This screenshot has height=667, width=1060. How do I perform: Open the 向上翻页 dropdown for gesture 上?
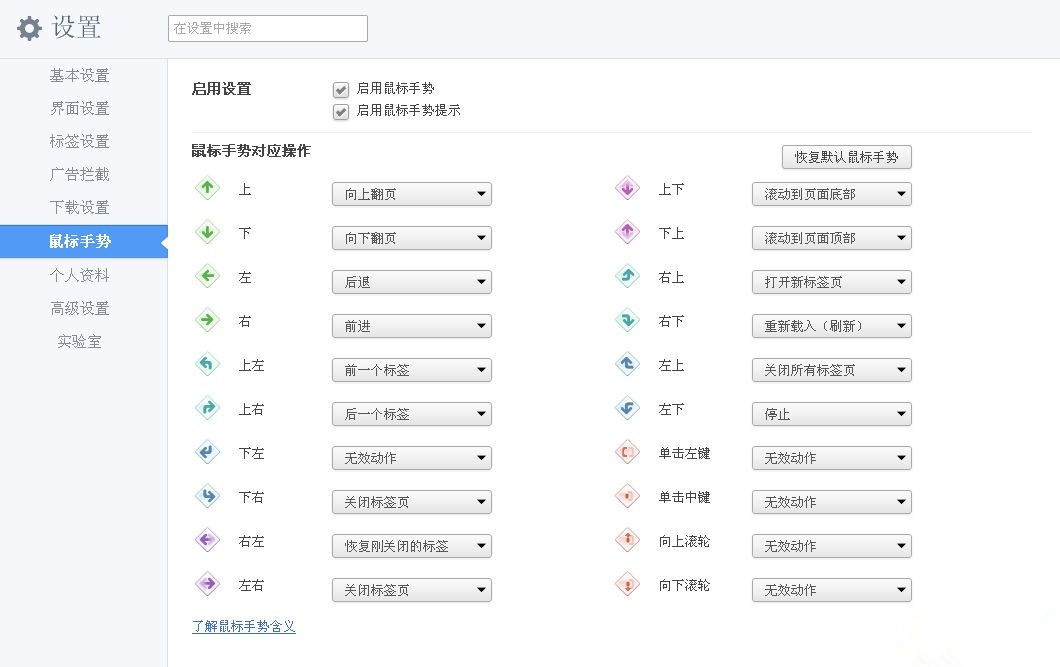(411, 193)
